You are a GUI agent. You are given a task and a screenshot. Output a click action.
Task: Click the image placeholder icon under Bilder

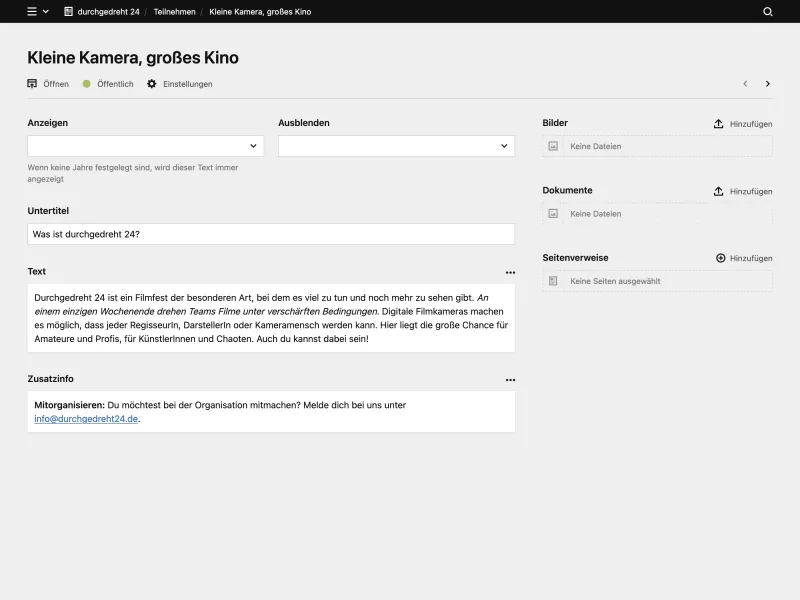553,146
